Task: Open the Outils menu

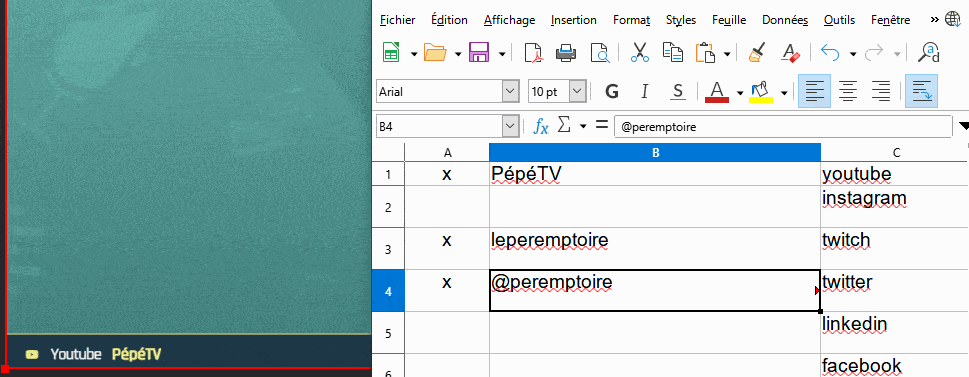Action: tap(839, 20)
